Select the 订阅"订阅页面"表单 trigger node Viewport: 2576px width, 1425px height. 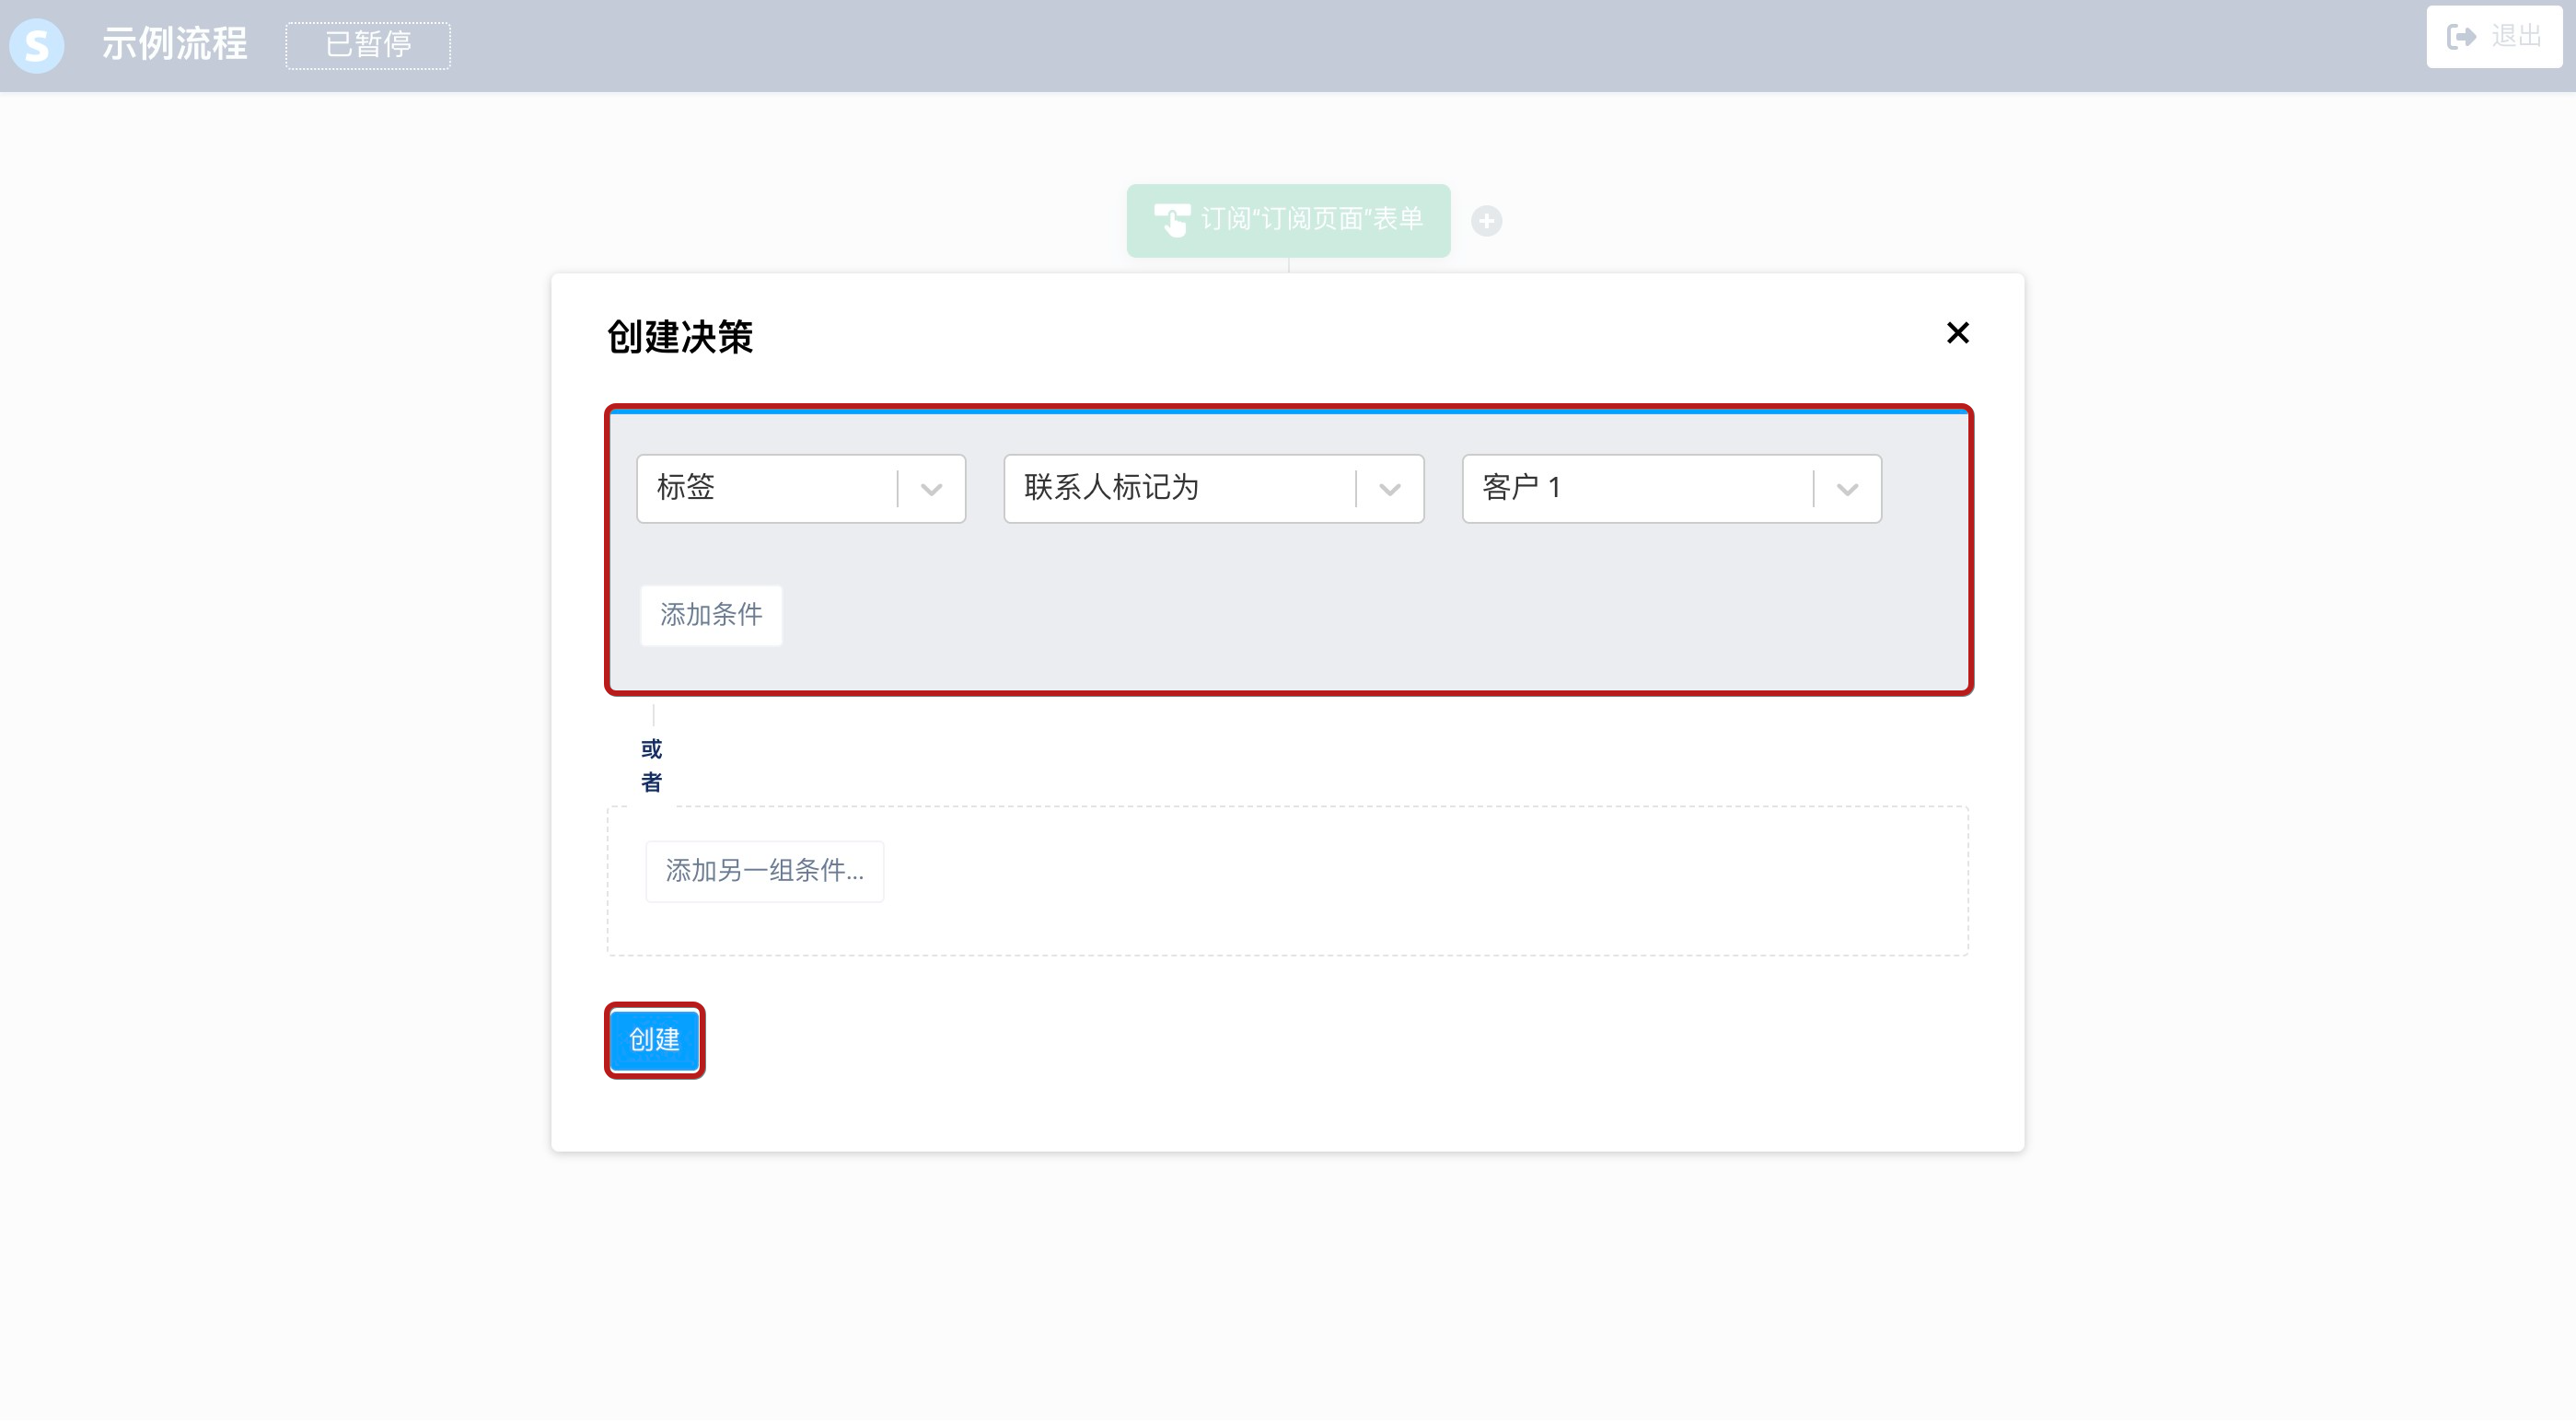pyautogui.click(x=1310, y=220)
